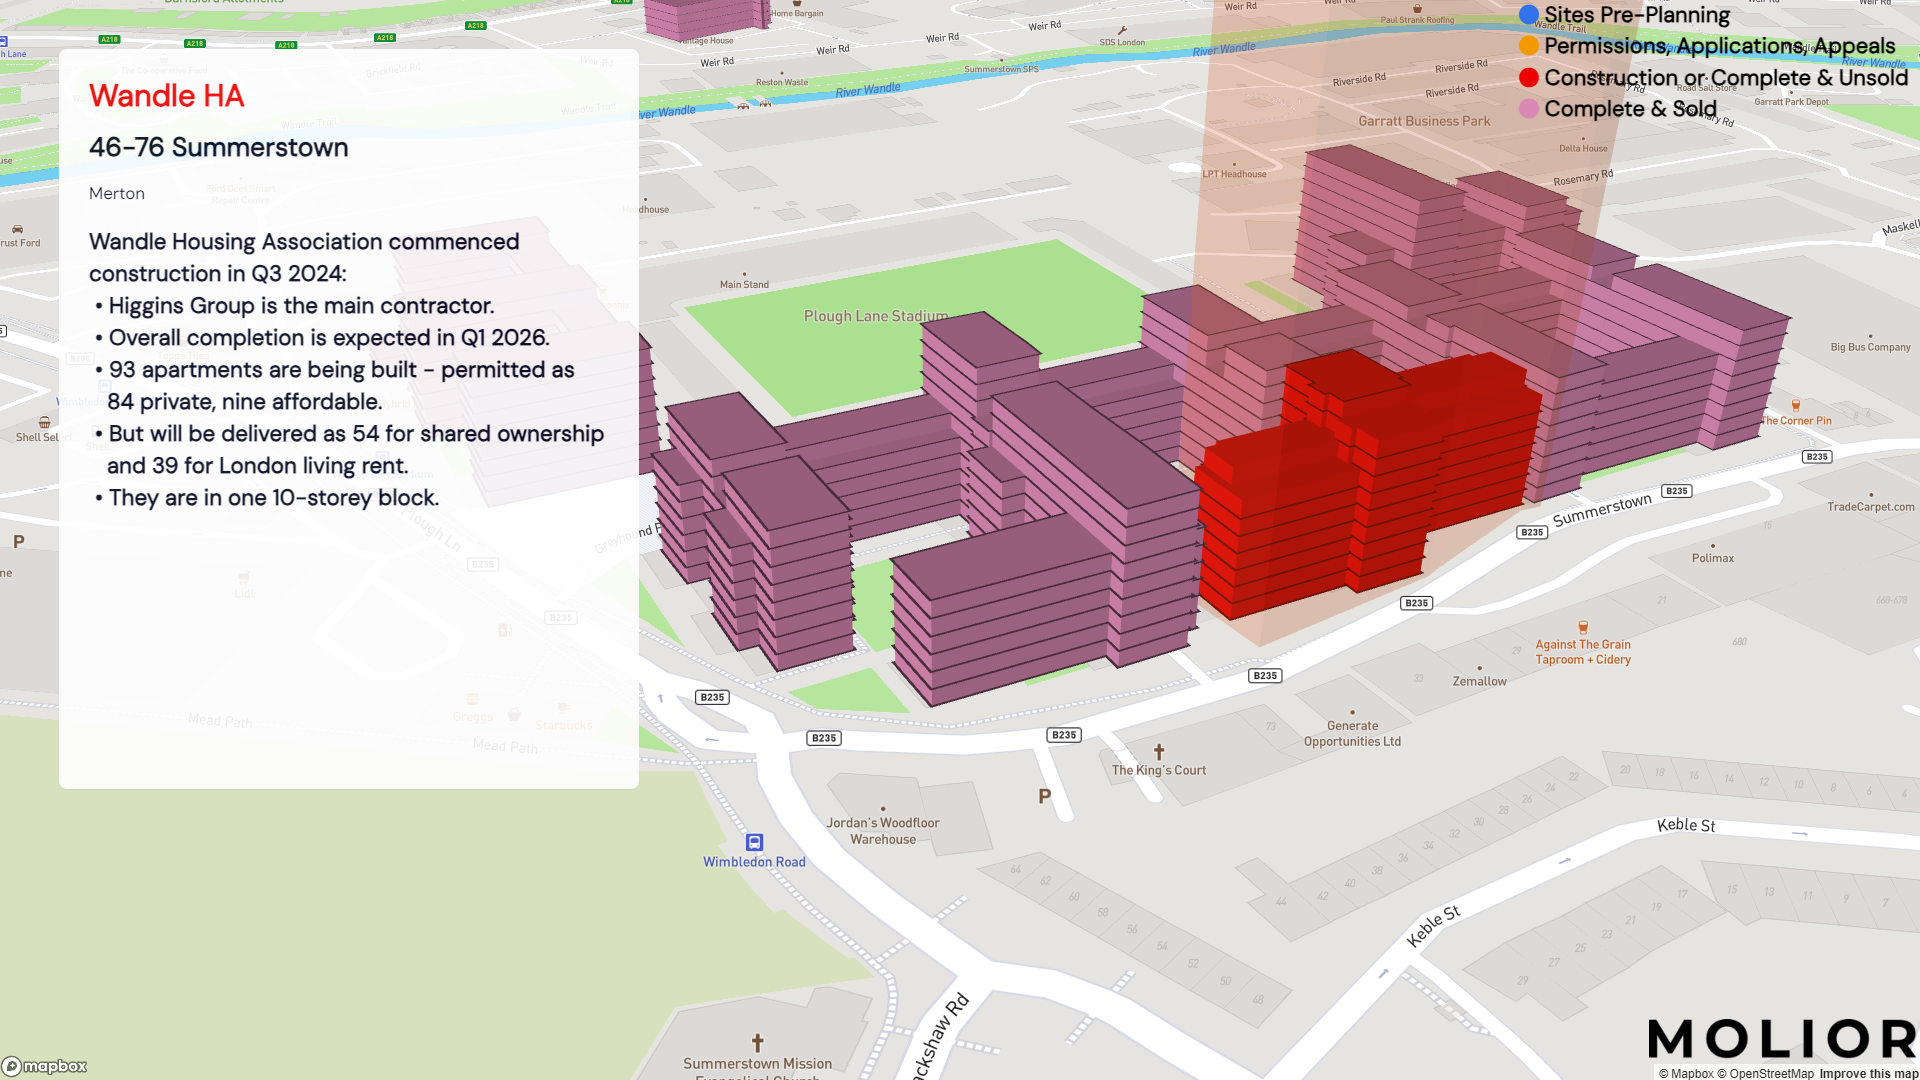This screenshot has width=1920, height=1080.
Task: Select Construction or Complete & Unsold label
Action: click(x=1726, y=78)
